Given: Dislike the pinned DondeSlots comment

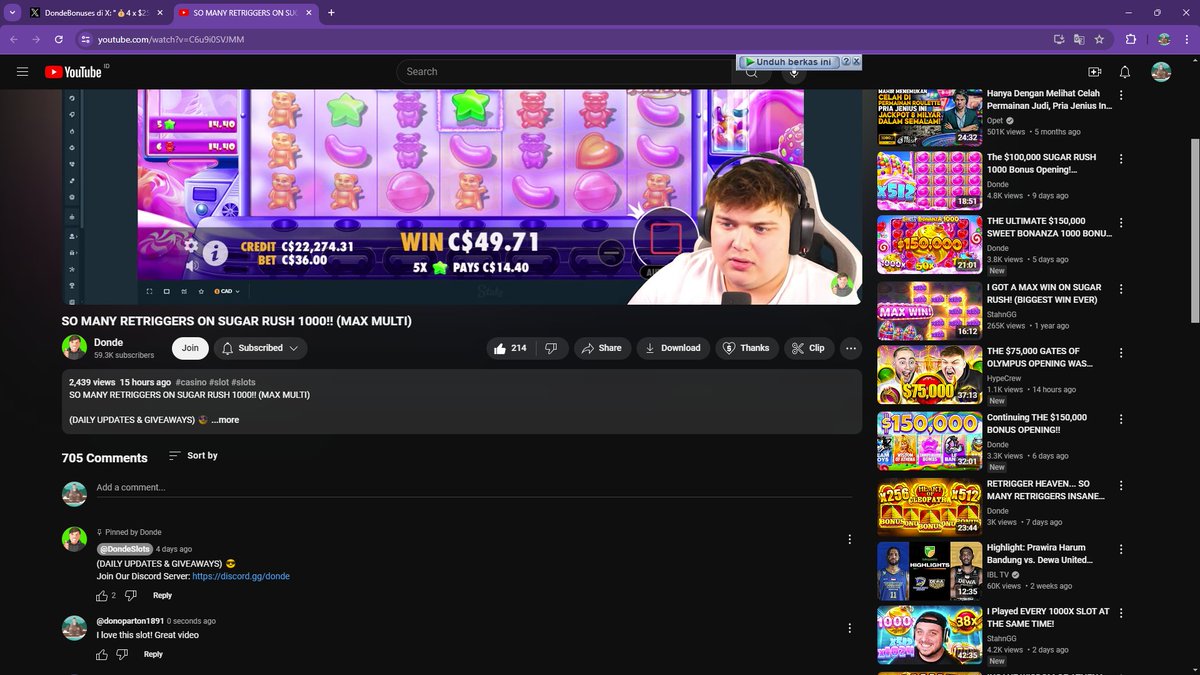Looking at the screenshot, I should (x=131, y=595).
